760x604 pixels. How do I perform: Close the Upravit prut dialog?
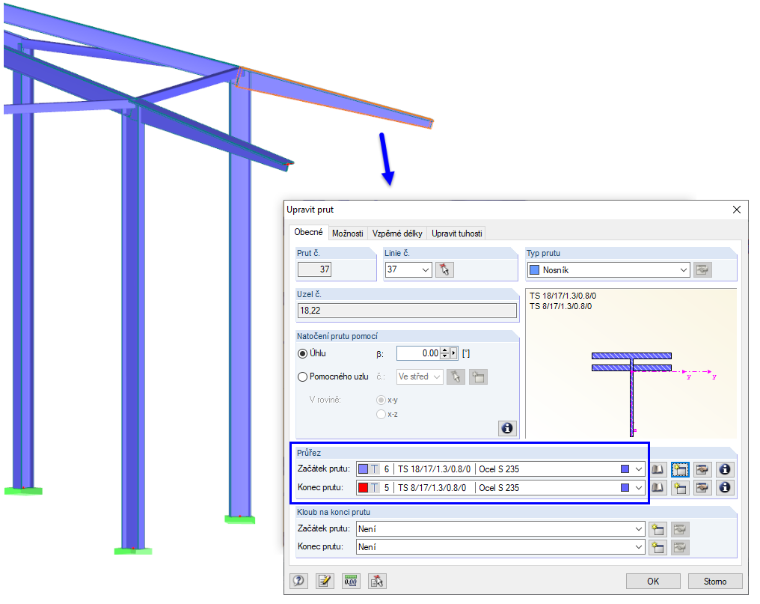tap(736, 209)
